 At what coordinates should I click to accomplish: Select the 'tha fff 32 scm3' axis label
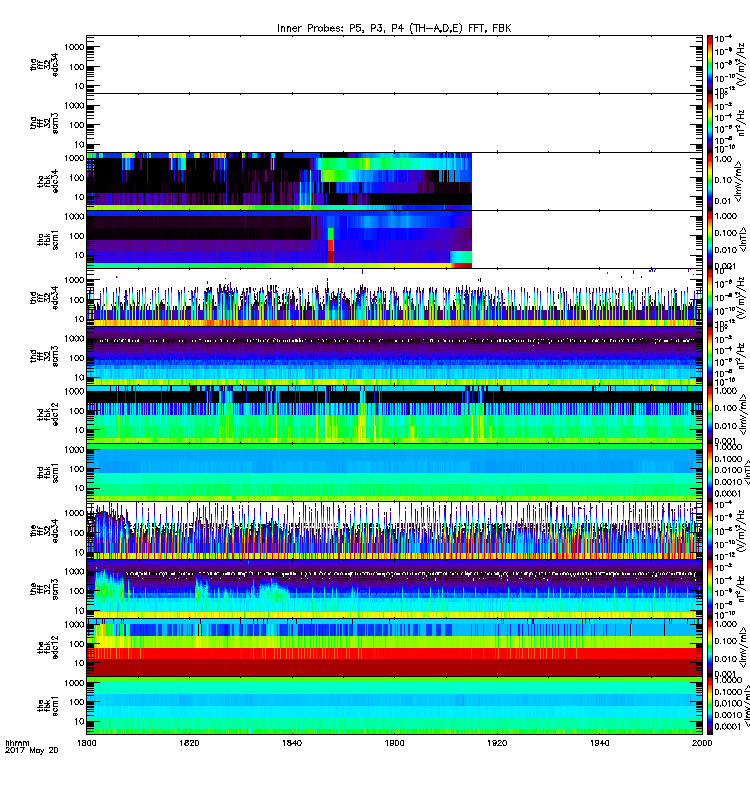pyautogui.click(x=44, y=123)
